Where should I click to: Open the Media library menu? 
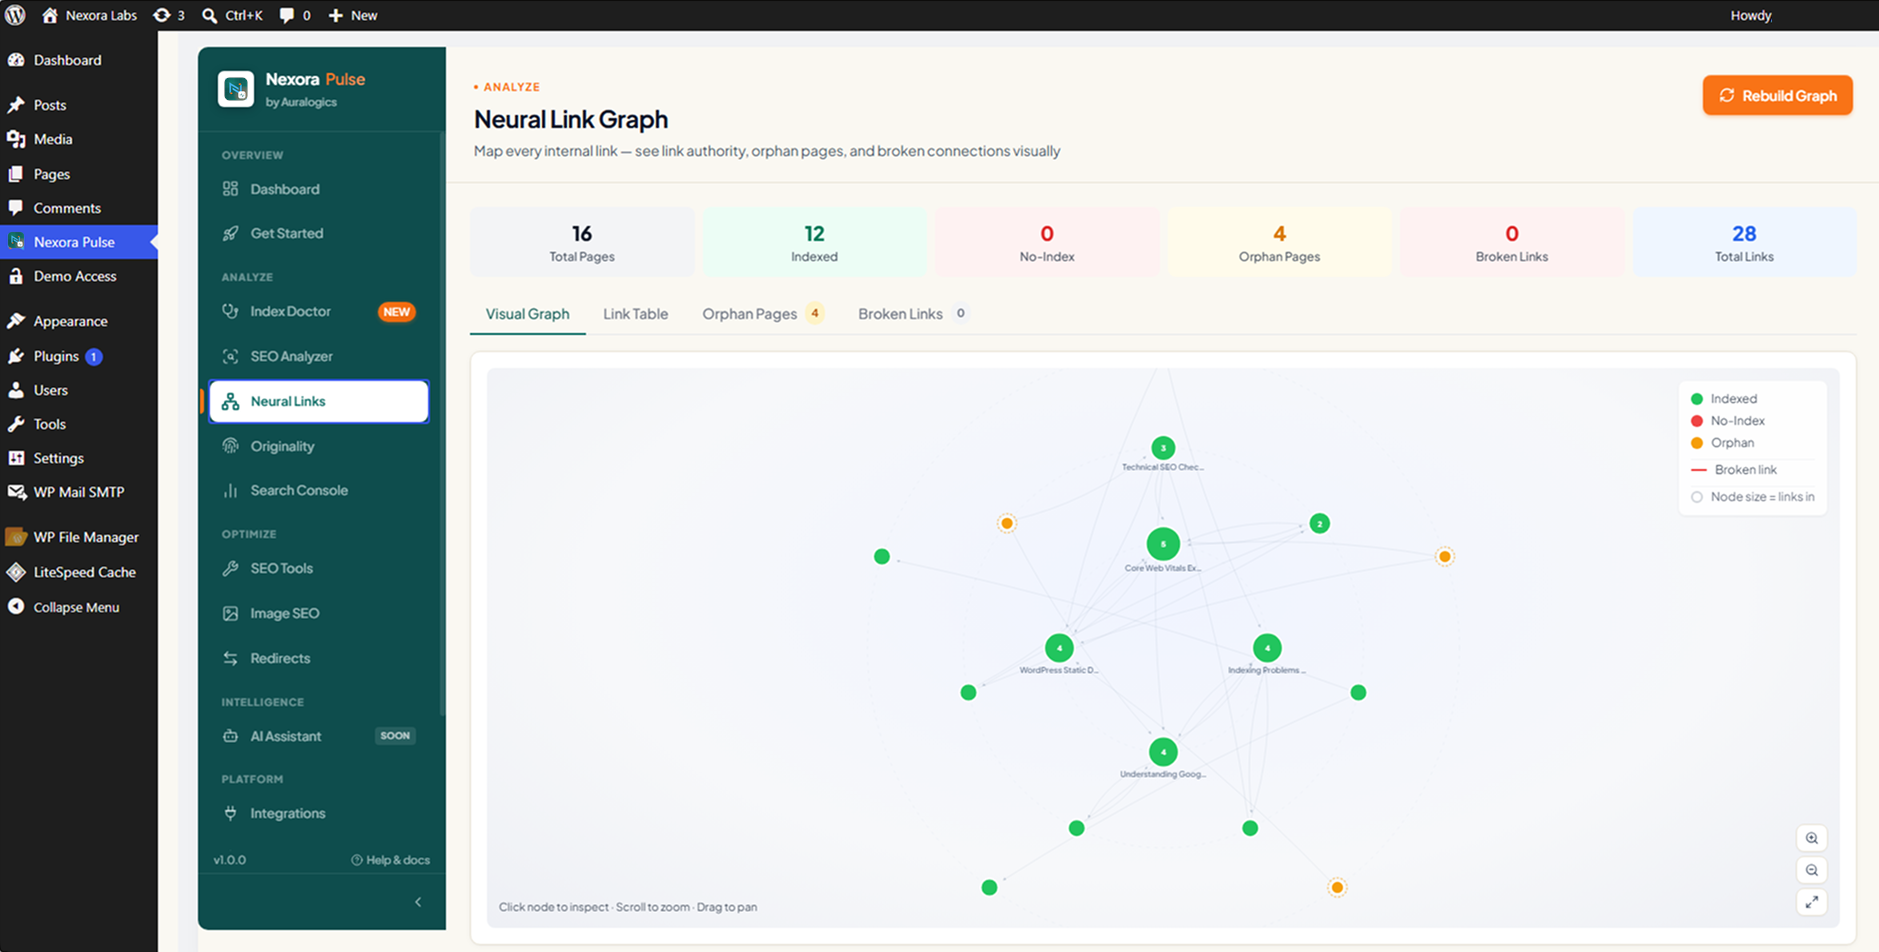click(78, 139)
